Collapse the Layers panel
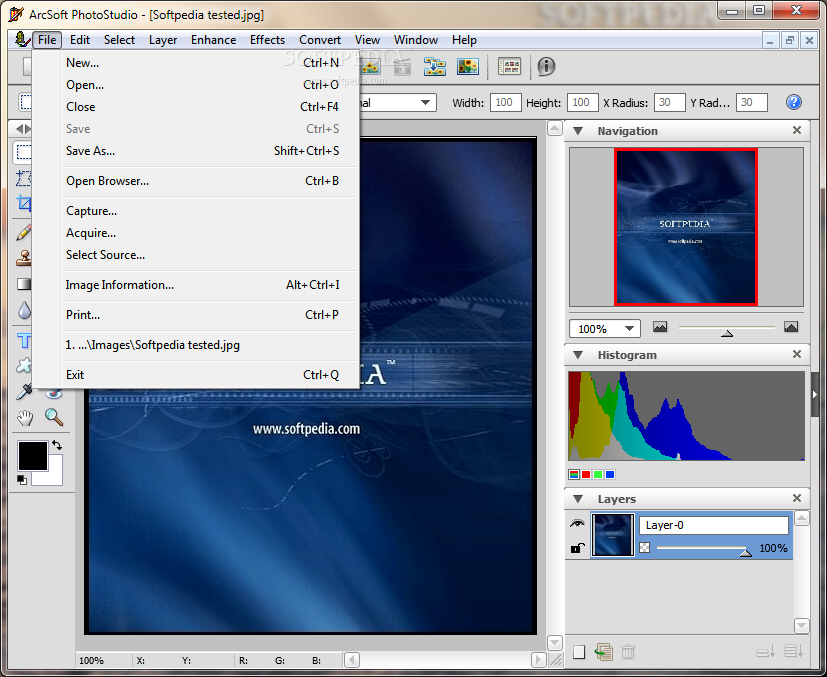This screenshot has width=827, height=677. [x=578, y=499]
